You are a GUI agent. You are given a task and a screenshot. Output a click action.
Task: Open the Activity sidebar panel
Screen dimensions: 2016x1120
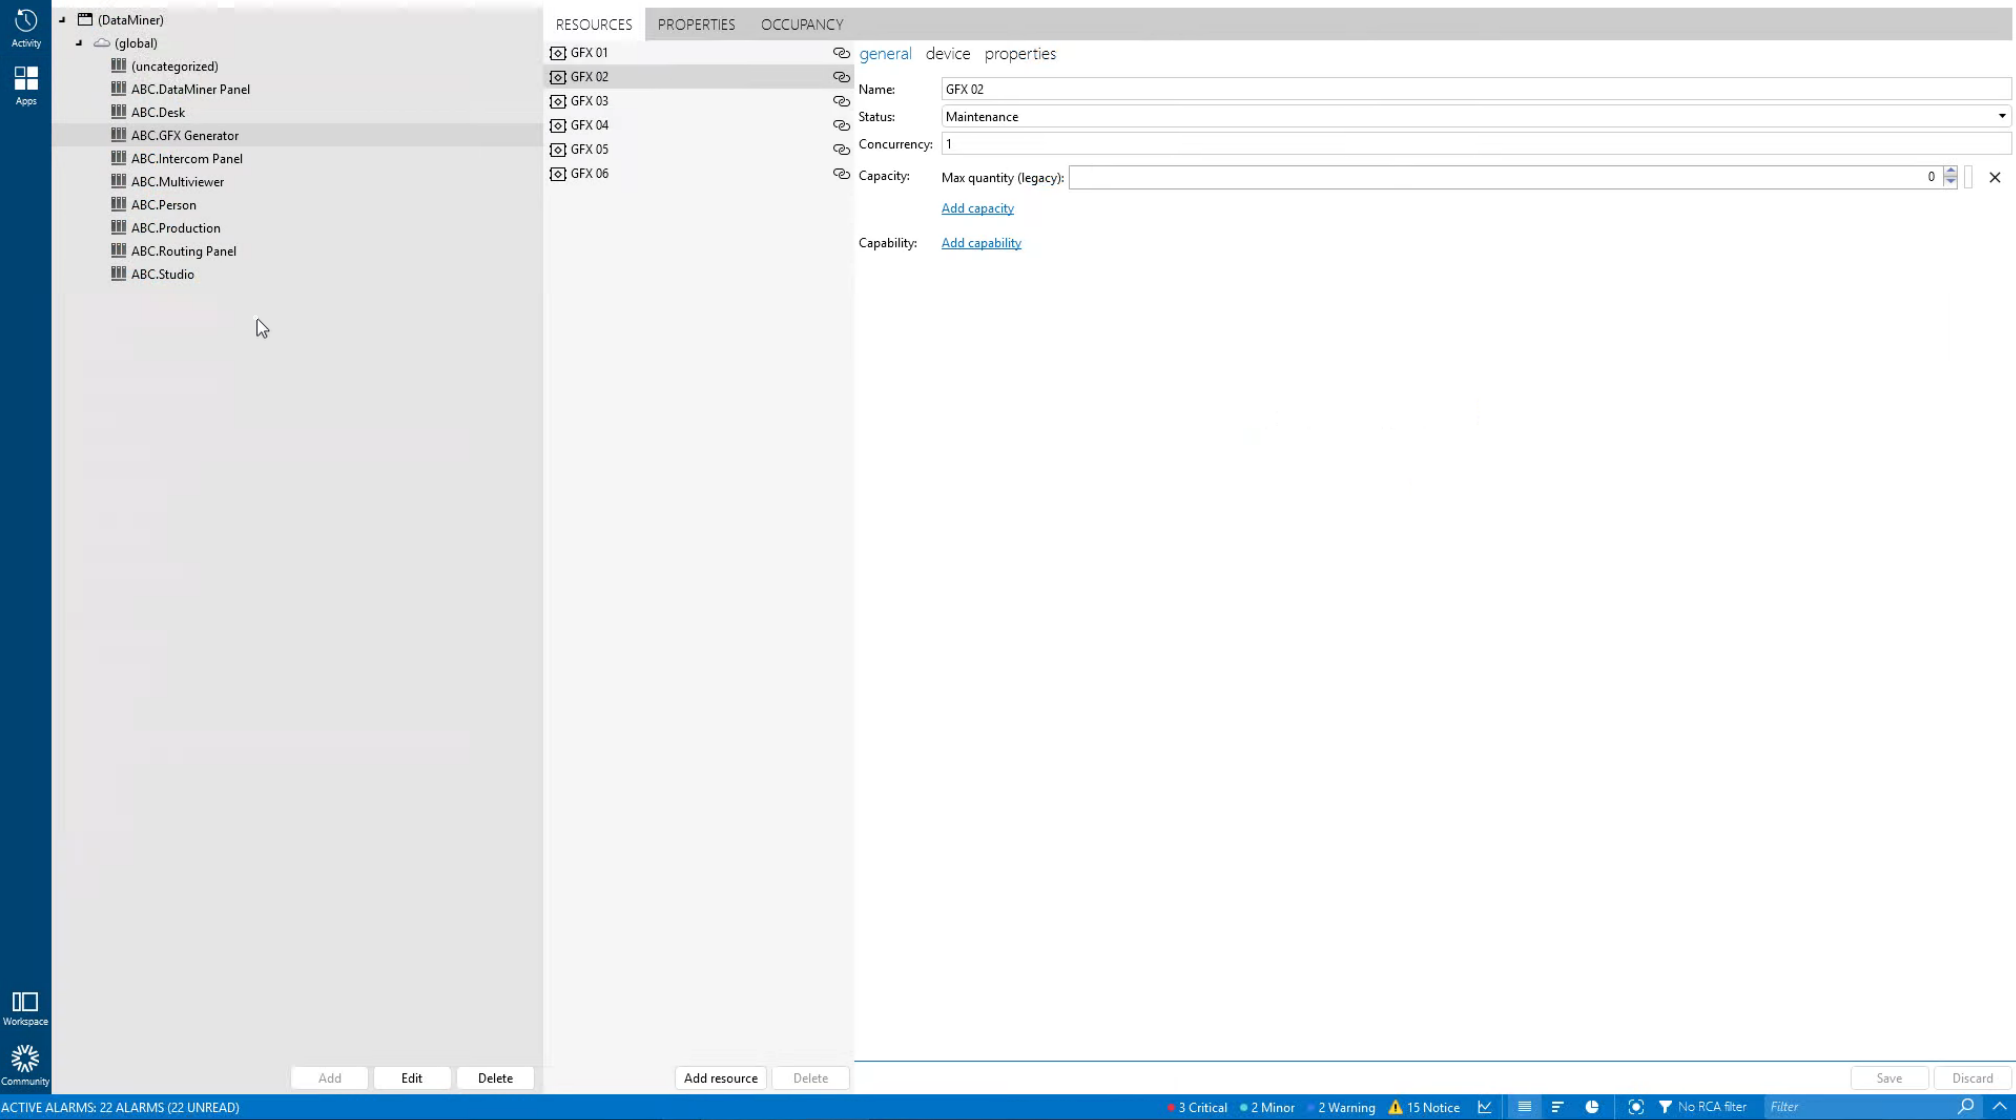pos(26,28)
